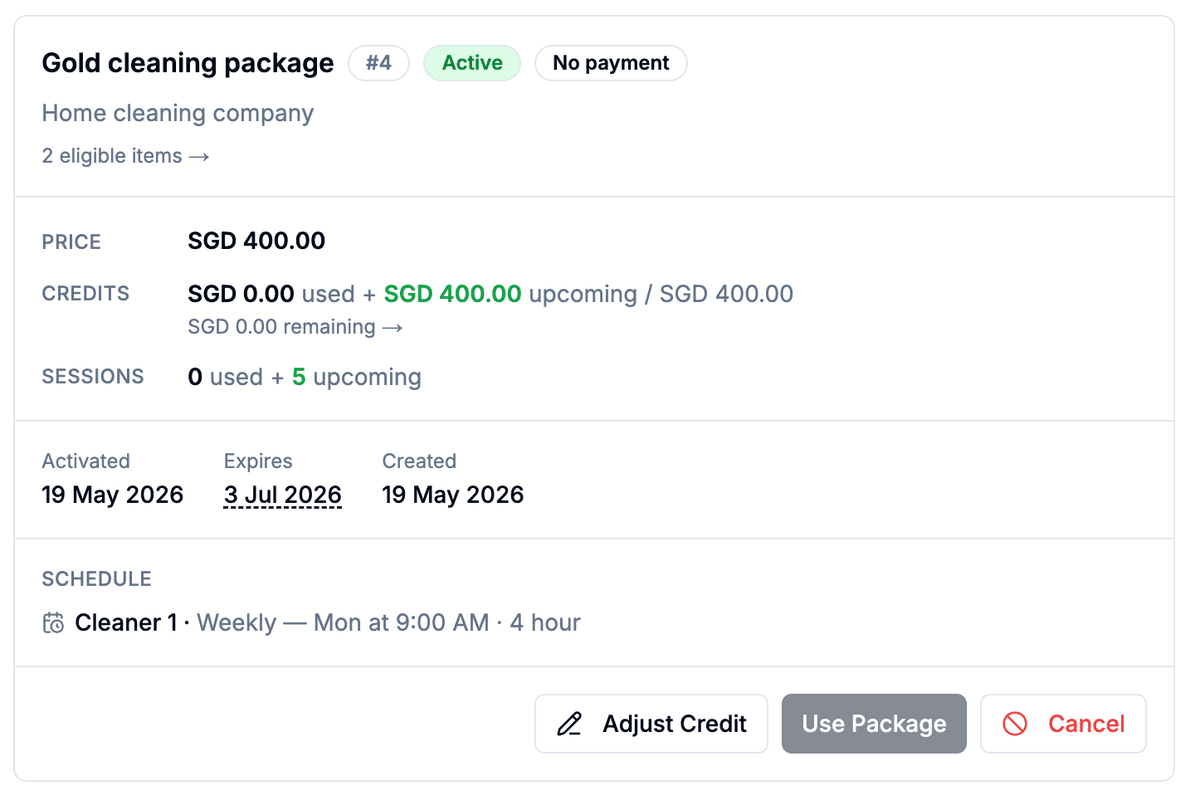
Task: Open the 2 eligible items link
Action: pyautogui.click(x=125, y=156)
